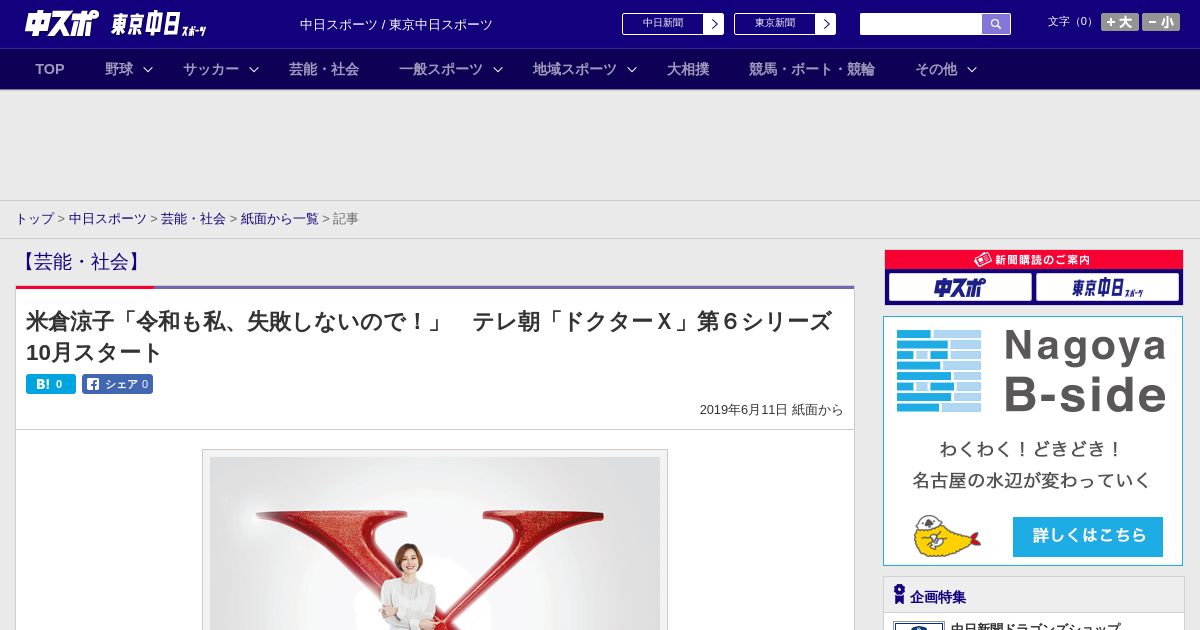Go to the TOP menu item
Image resolution: width=1200 pixels, height=630 pixels.
[50, 69]
